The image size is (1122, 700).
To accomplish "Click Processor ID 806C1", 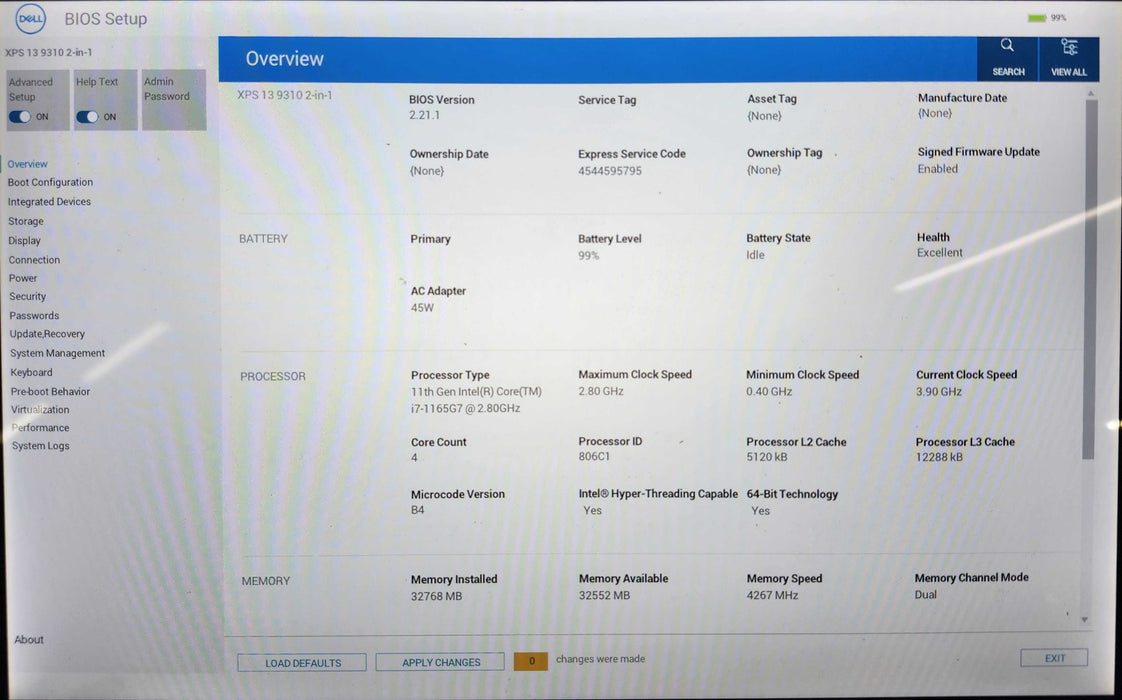I will click(594, 457).
